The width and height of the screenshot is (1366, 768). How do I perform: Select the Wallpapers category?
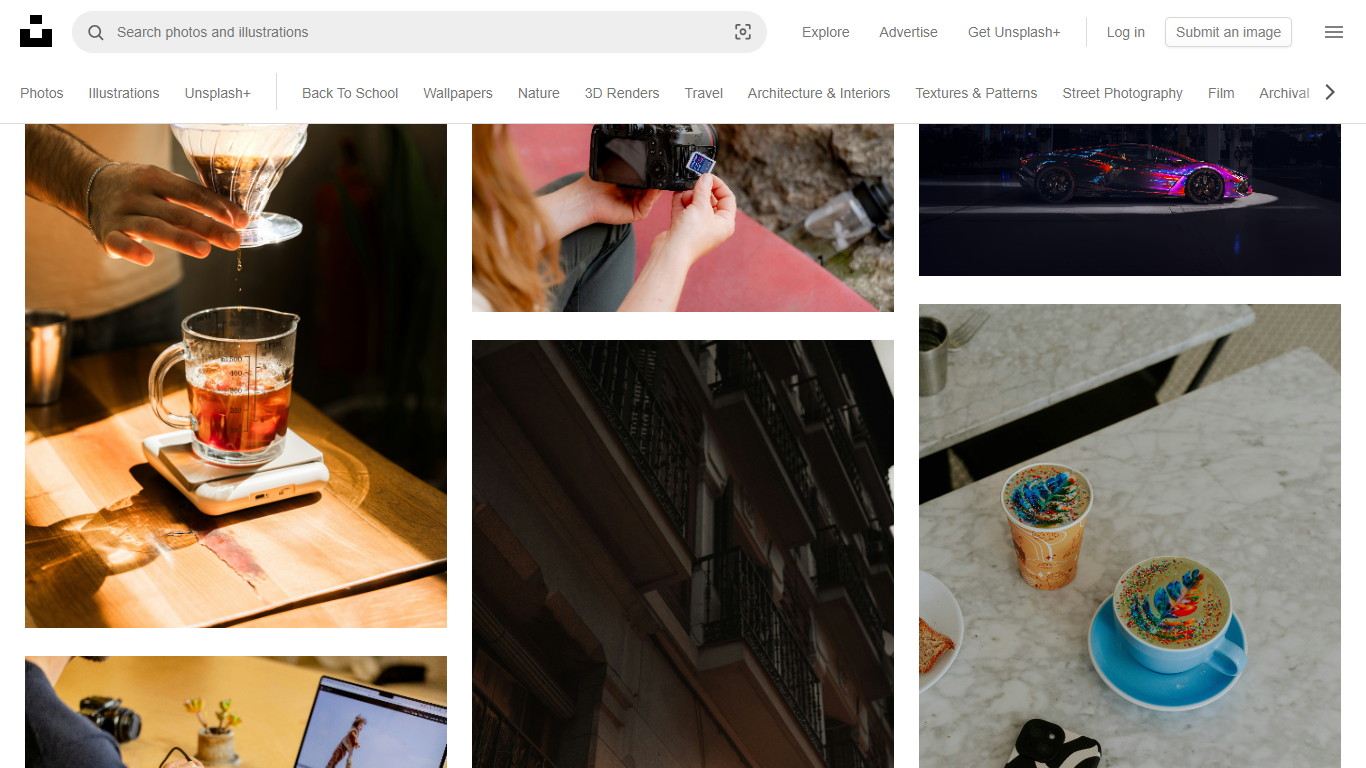pyautogui.click(x=458, y=93)
